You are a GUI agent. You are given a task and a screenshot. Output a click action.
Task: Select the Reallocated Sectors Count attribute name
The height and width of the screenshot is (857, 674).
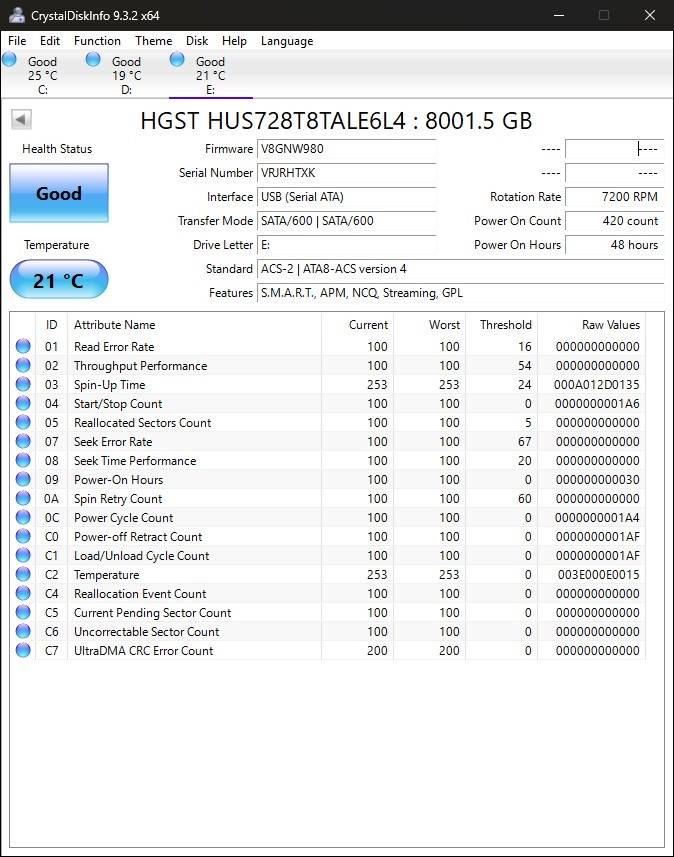coord(143,422)
